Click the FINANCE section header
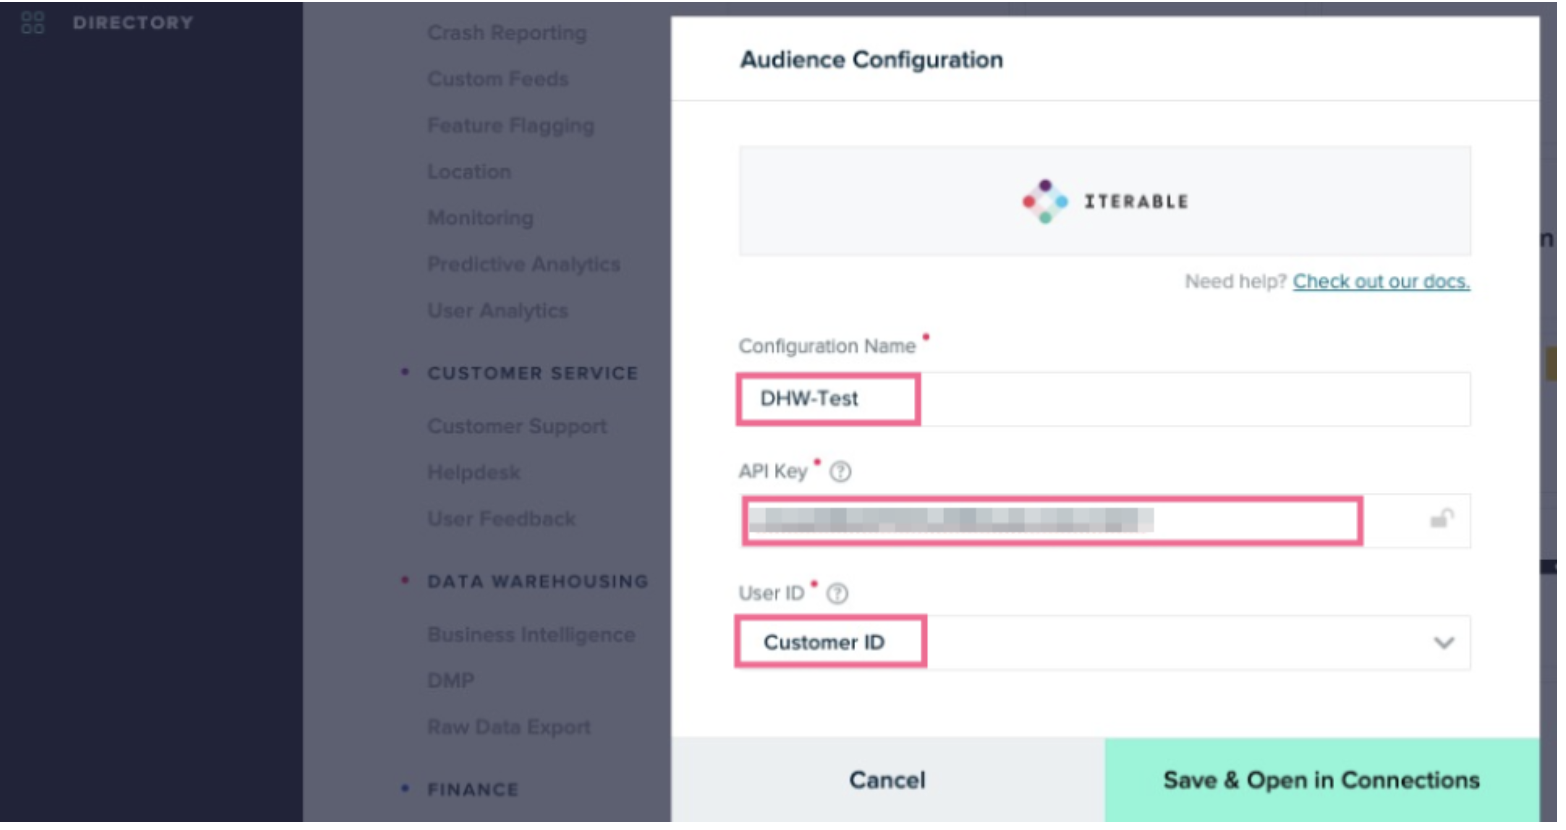The height and width of the screenshot is (830, 1566). point(473,789)
